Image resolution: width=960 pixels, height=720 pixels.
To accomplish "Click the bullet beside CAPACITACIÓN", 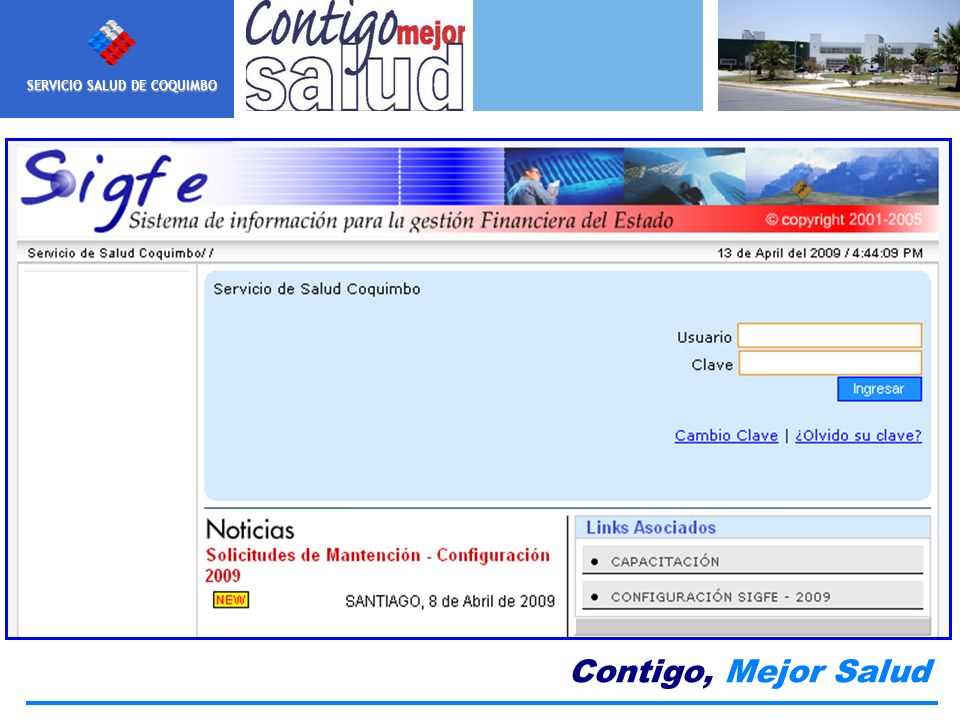I will coord(594,561).
